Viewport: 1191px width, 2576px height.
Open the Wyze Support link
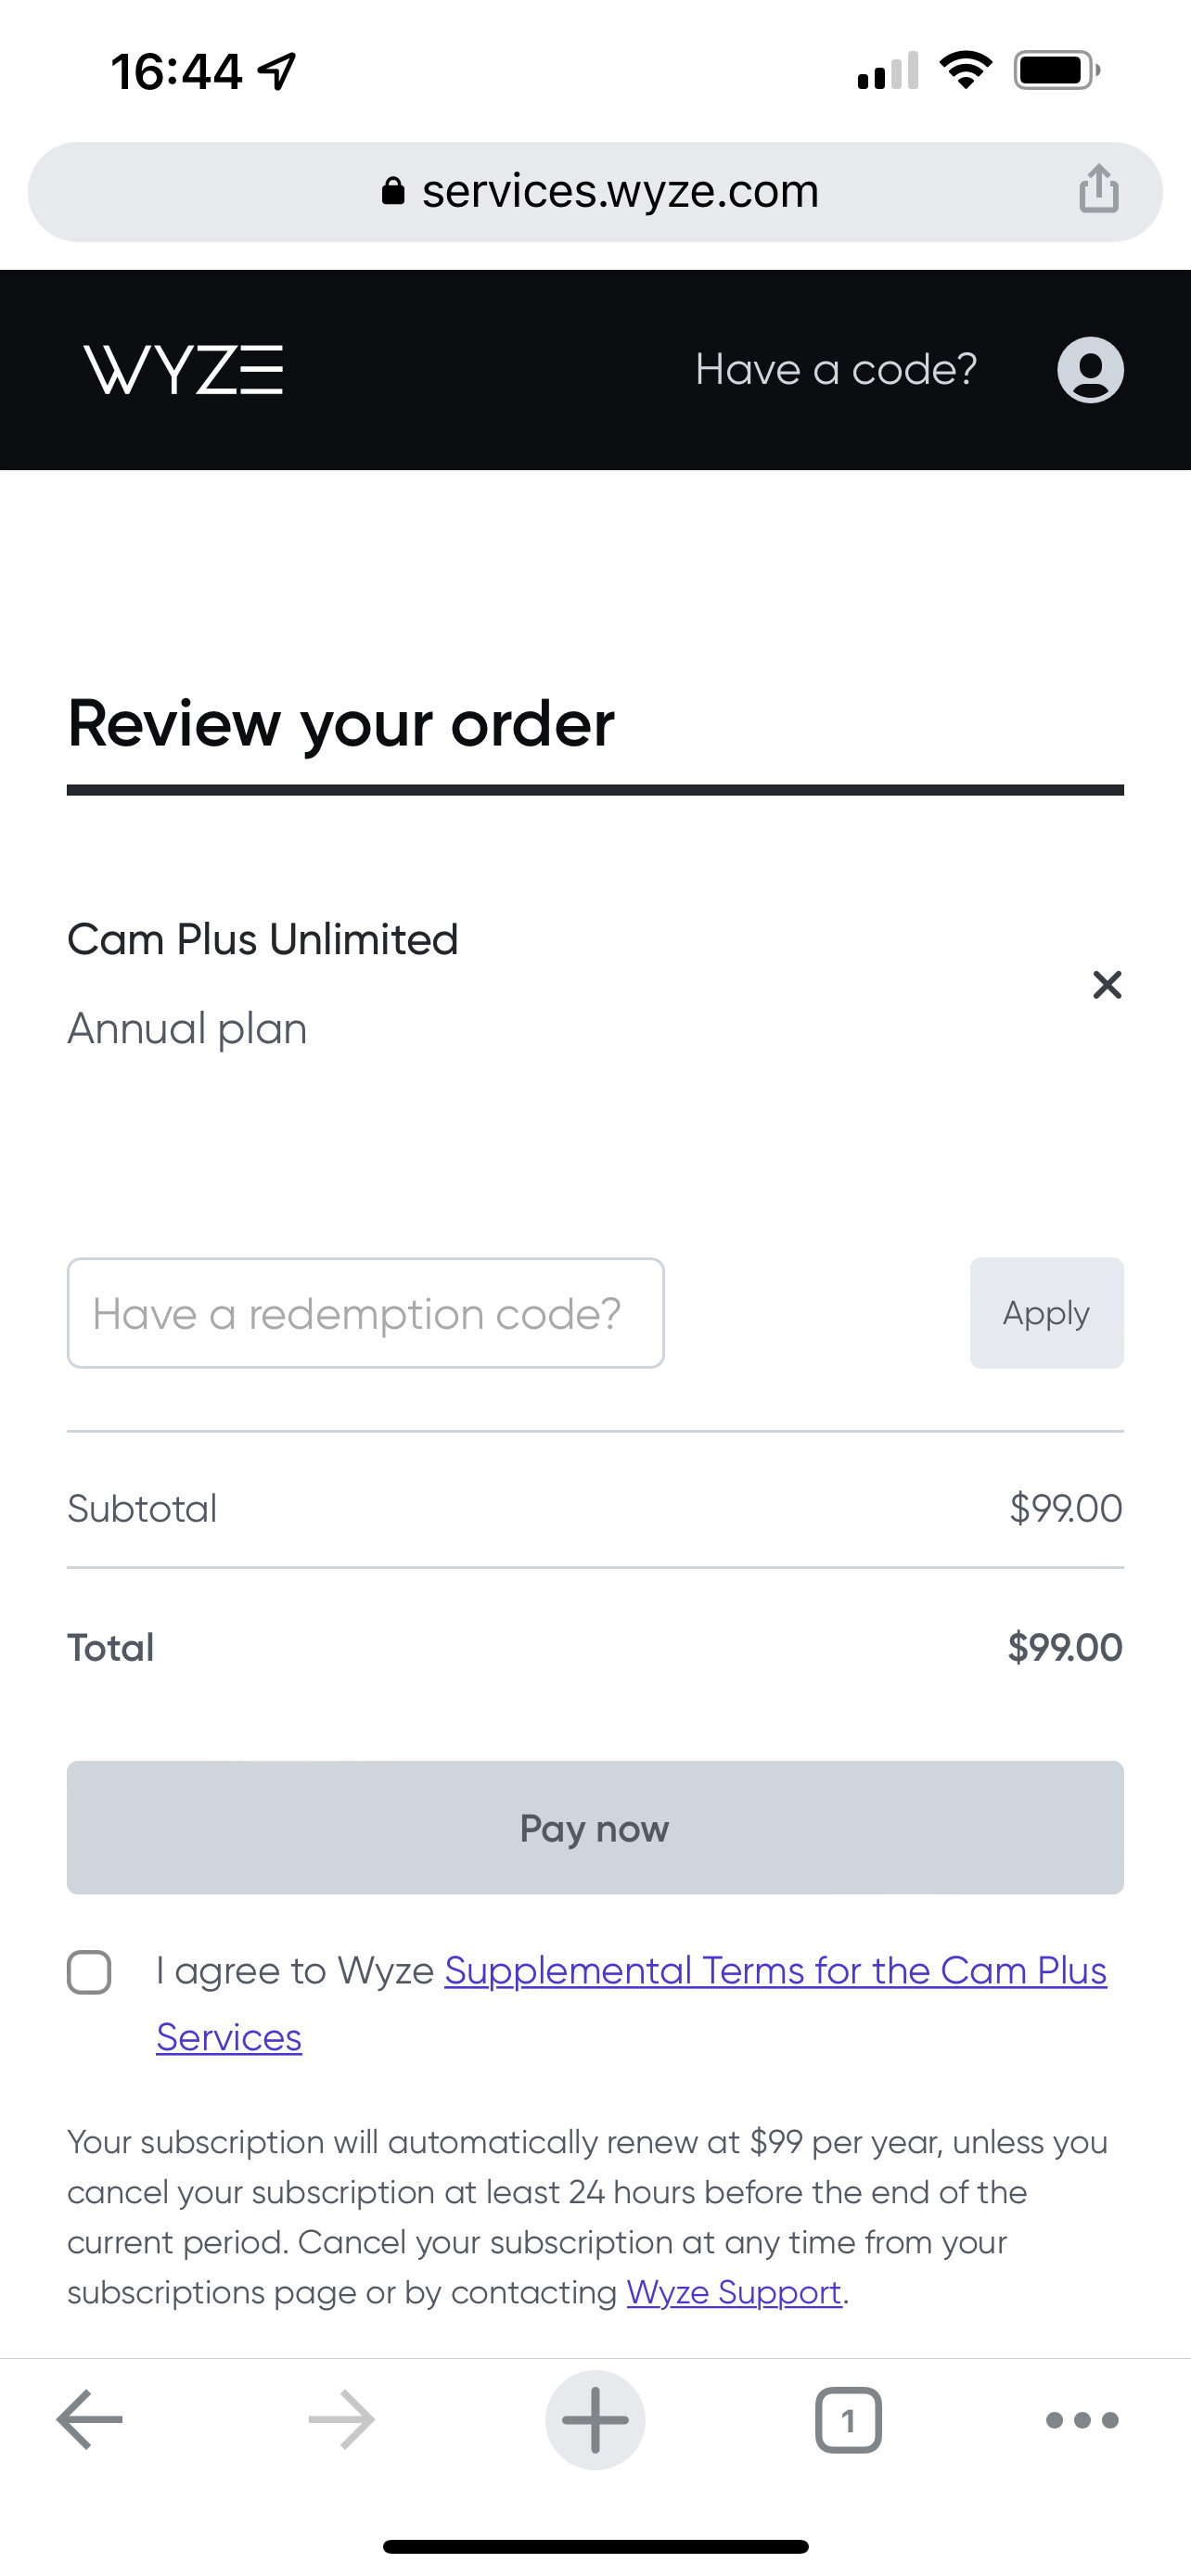click(734, 2292)
